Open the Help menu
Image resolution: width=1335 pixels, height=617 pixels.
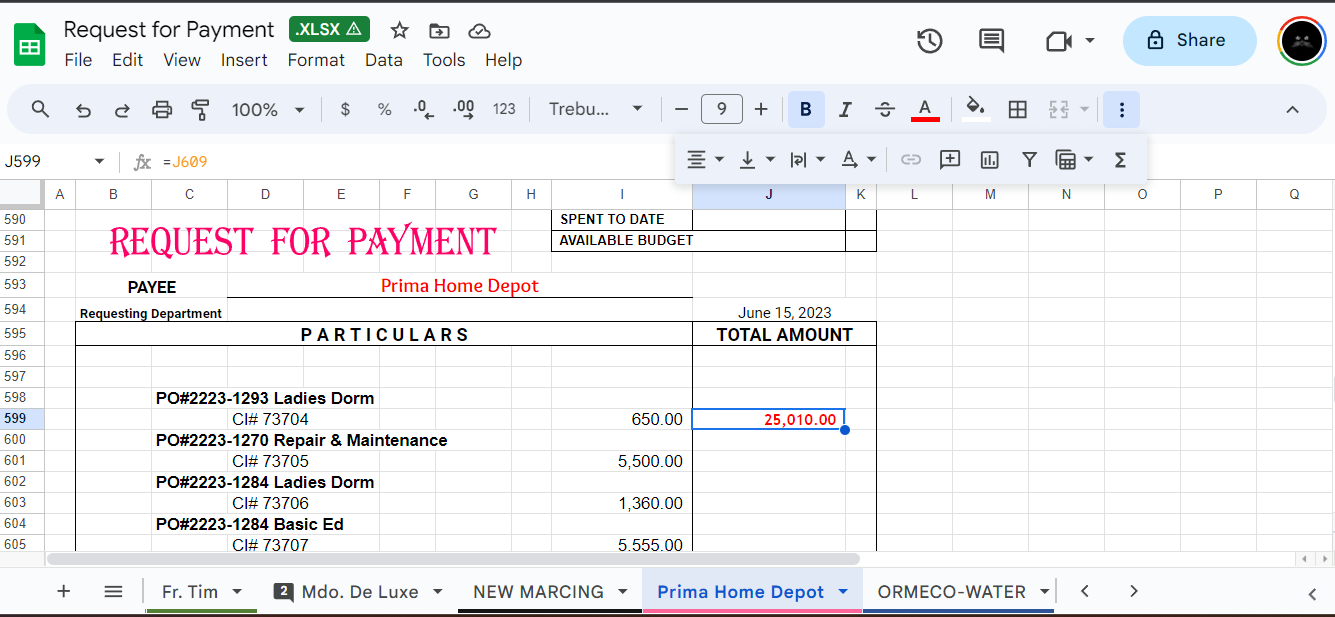tap(504, 60)
